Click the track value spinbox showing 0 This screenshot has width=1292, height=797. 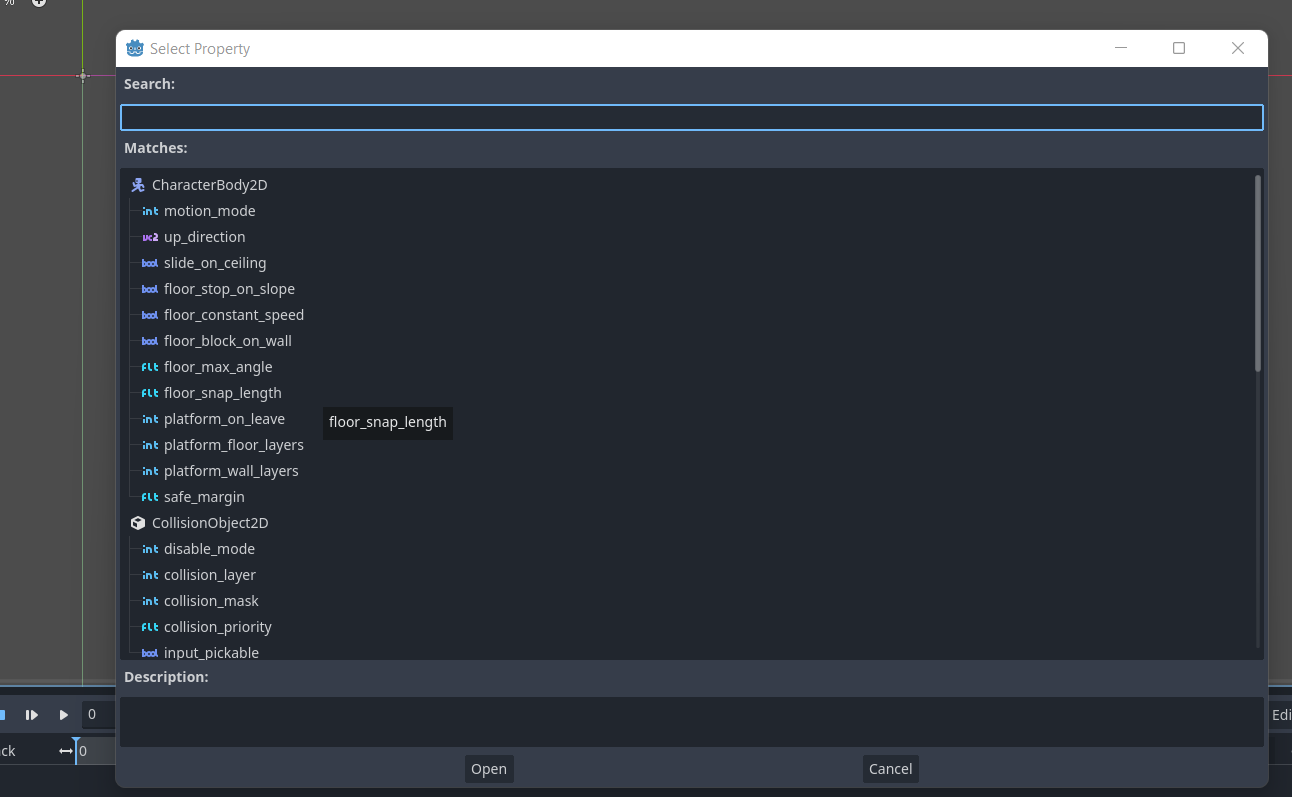point(97,714)
